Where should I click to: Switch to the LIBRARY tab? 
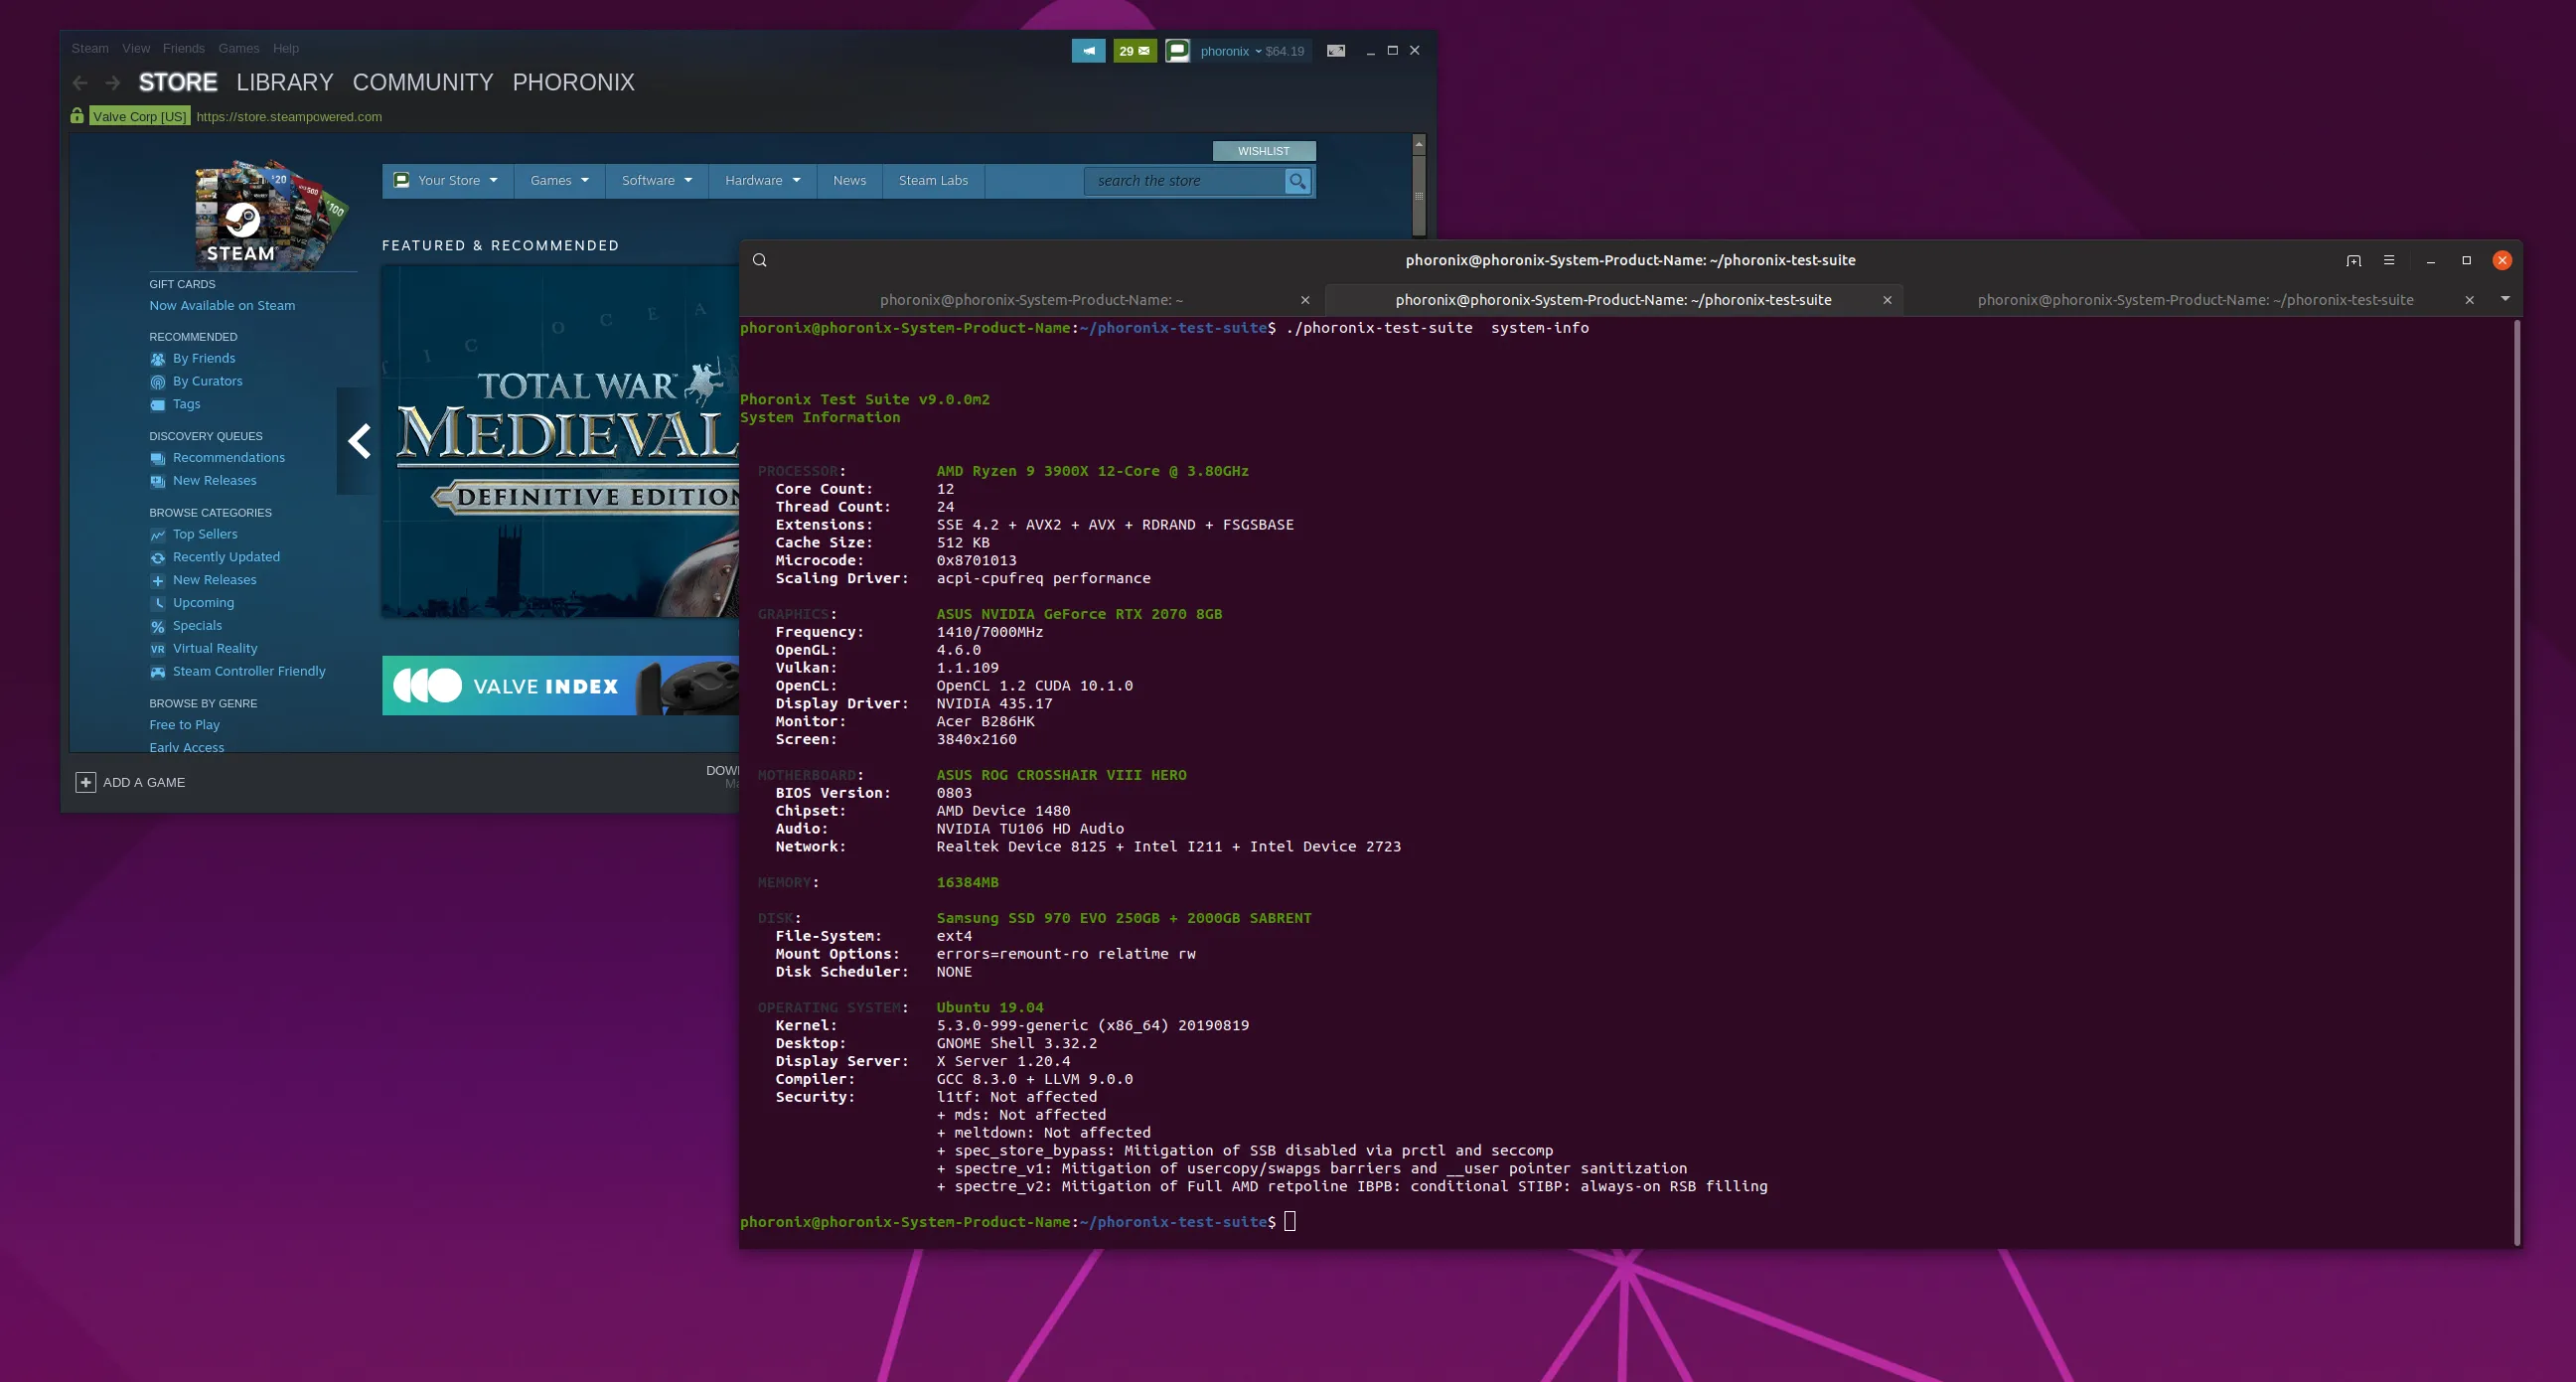[x=284, y=82]
